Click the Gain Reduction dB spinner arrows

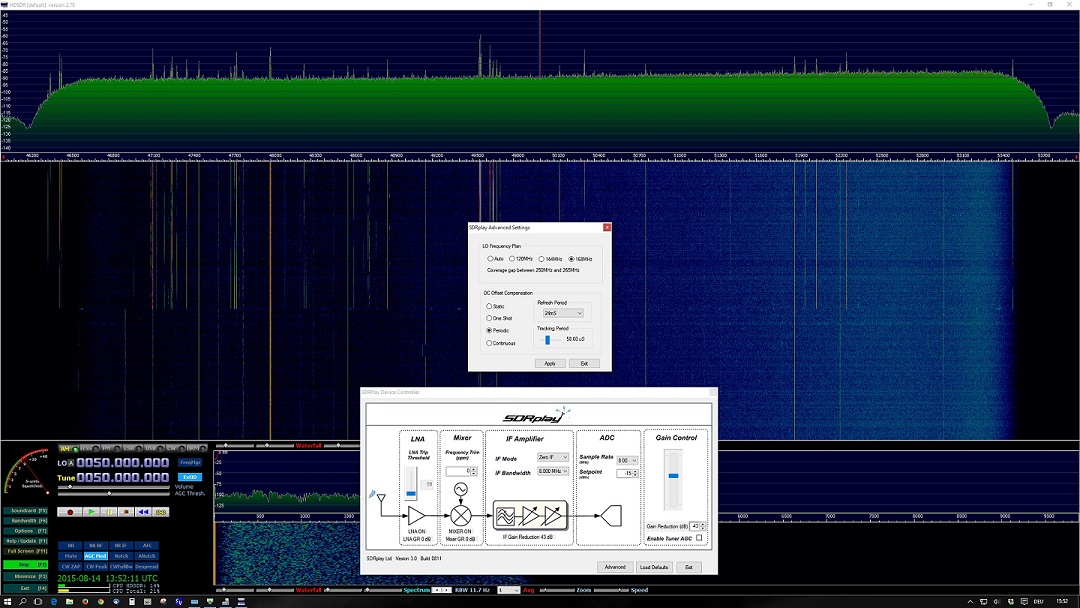coord(703,526)
